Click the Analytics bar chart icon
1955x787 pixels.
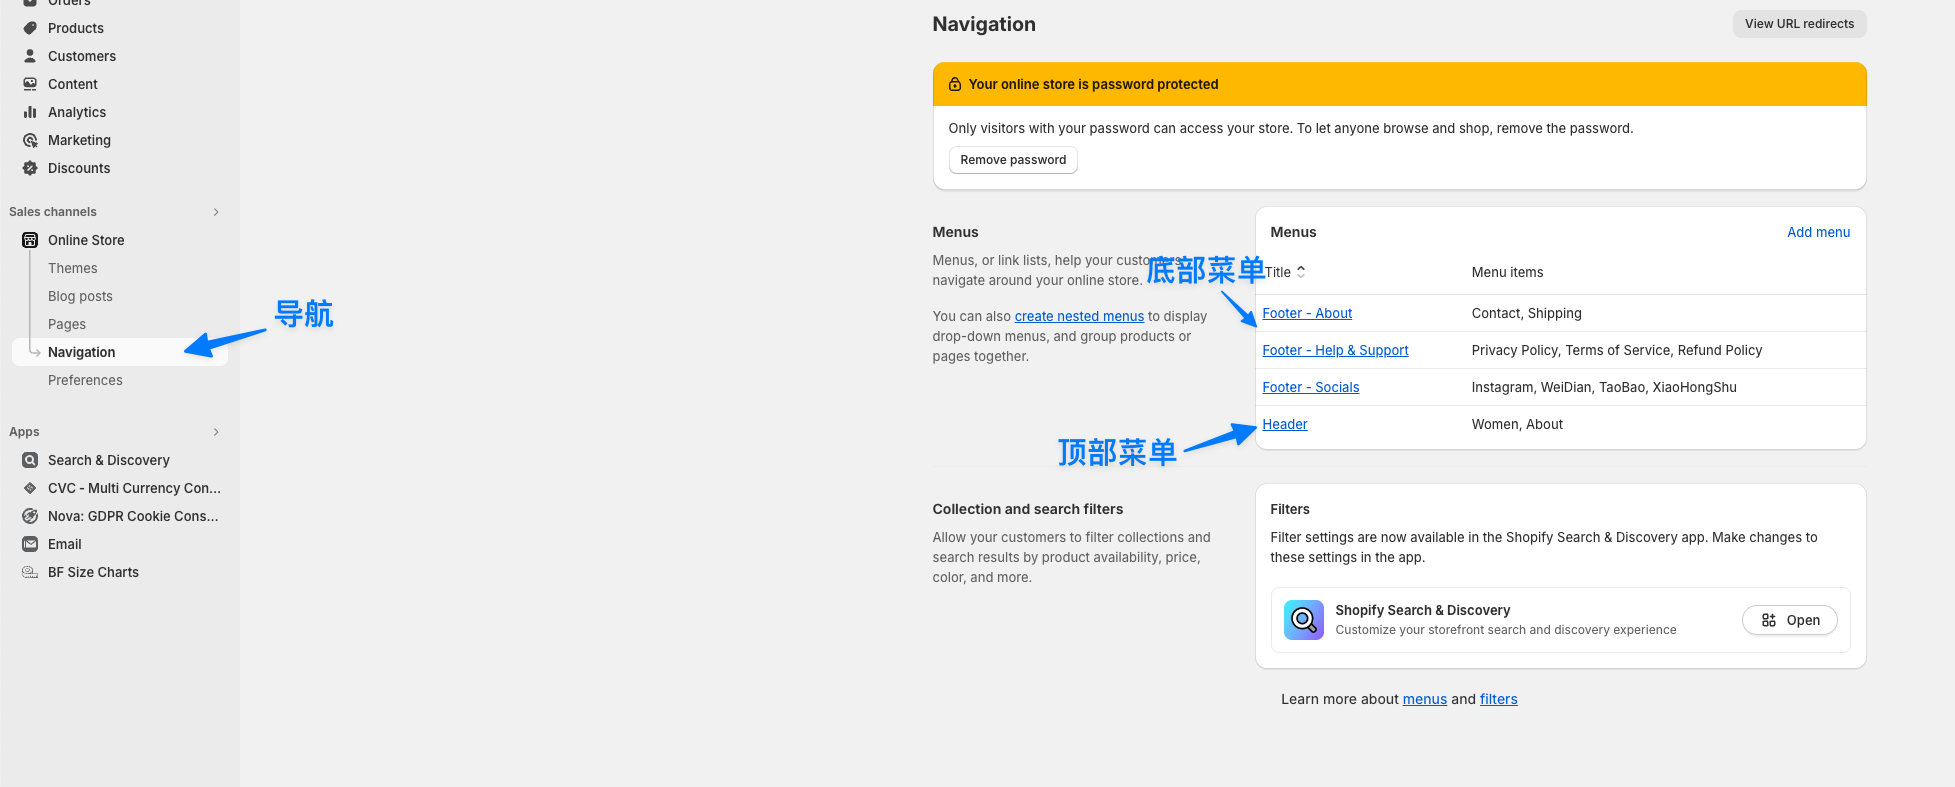[x=30, y=112]
